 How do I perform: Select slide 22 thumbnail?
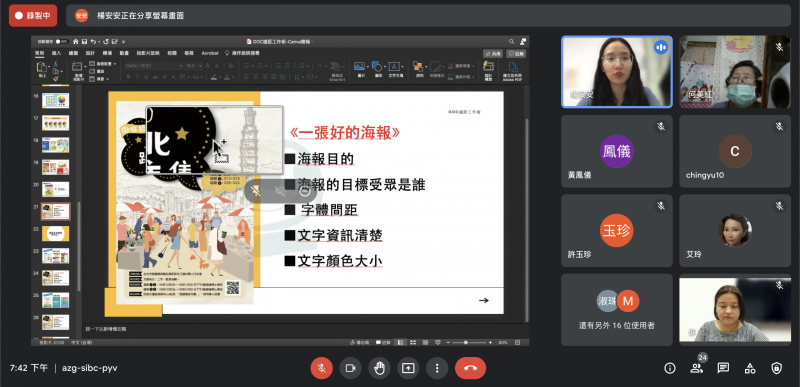(x=56, y=234)
